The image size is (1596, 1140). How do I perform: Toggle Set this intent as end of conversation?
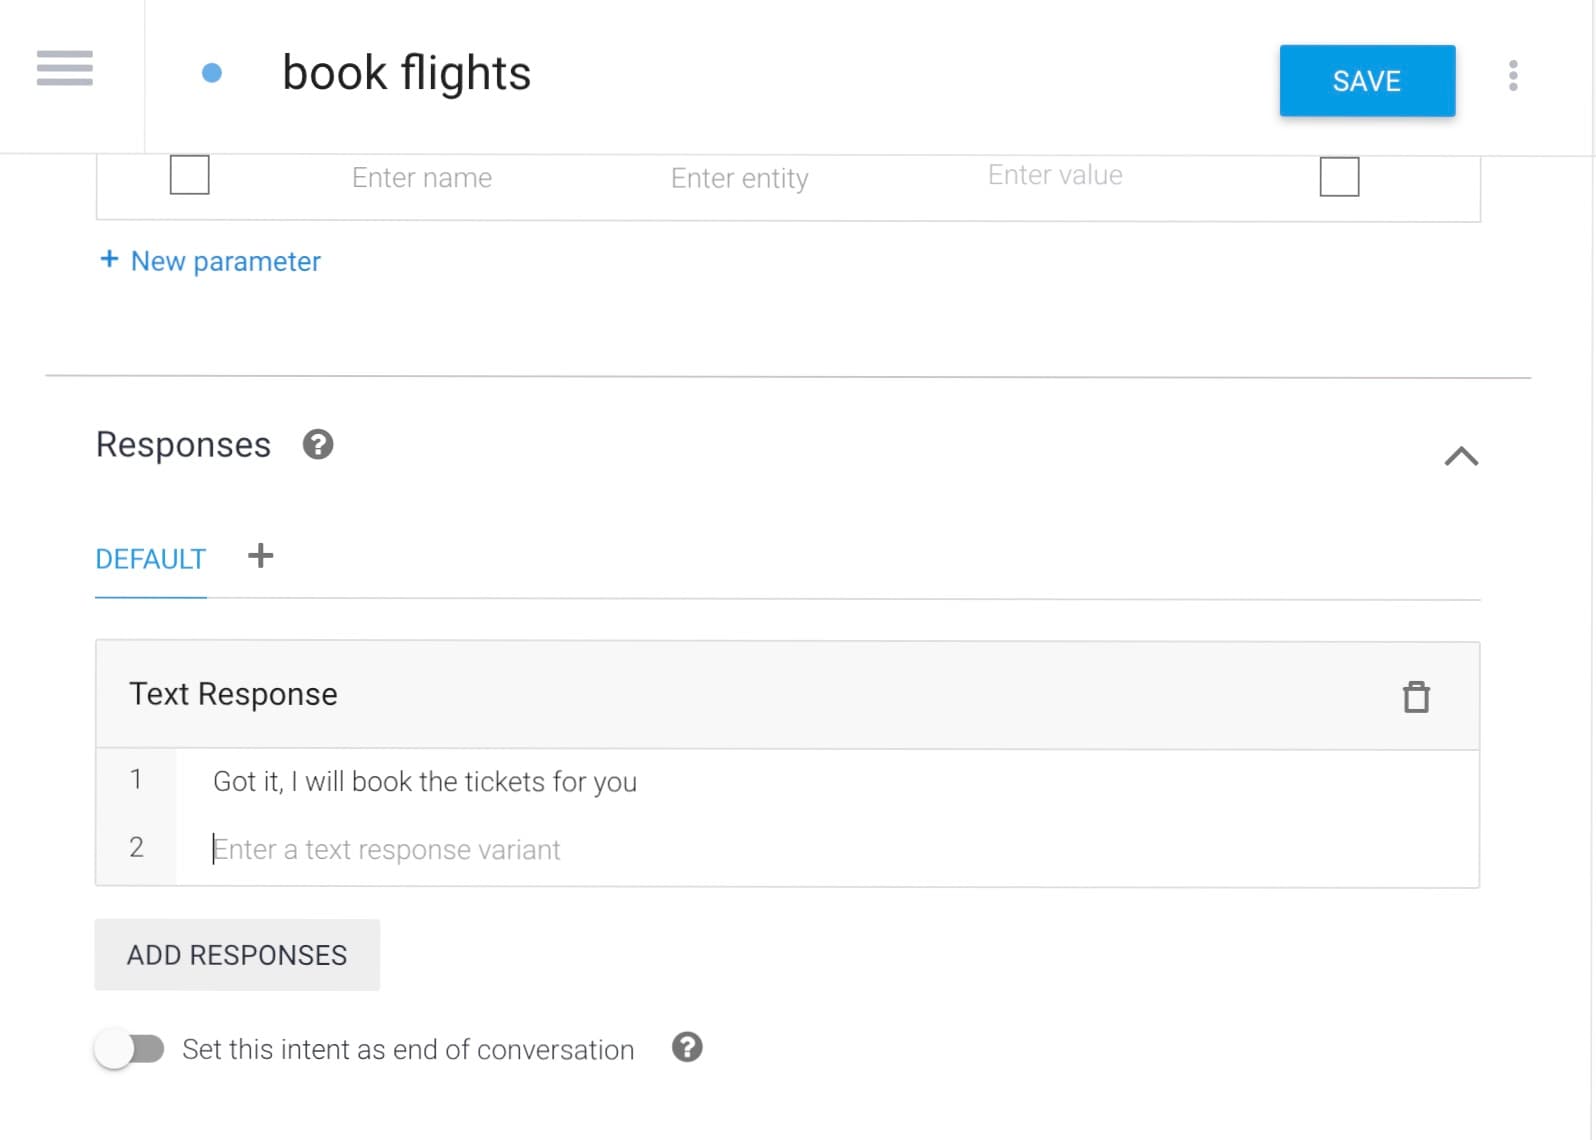click(x=130, y=1049)
